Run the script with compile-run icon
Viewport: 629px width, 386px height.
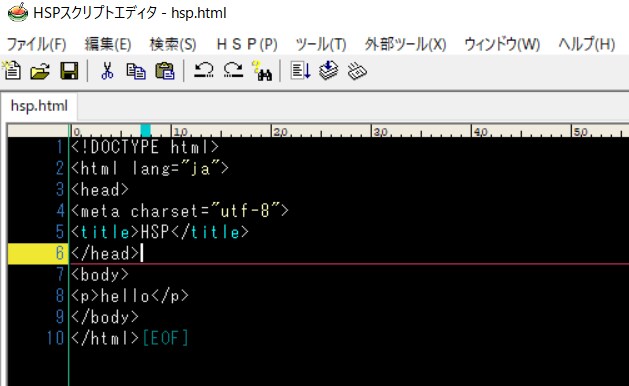300,71
